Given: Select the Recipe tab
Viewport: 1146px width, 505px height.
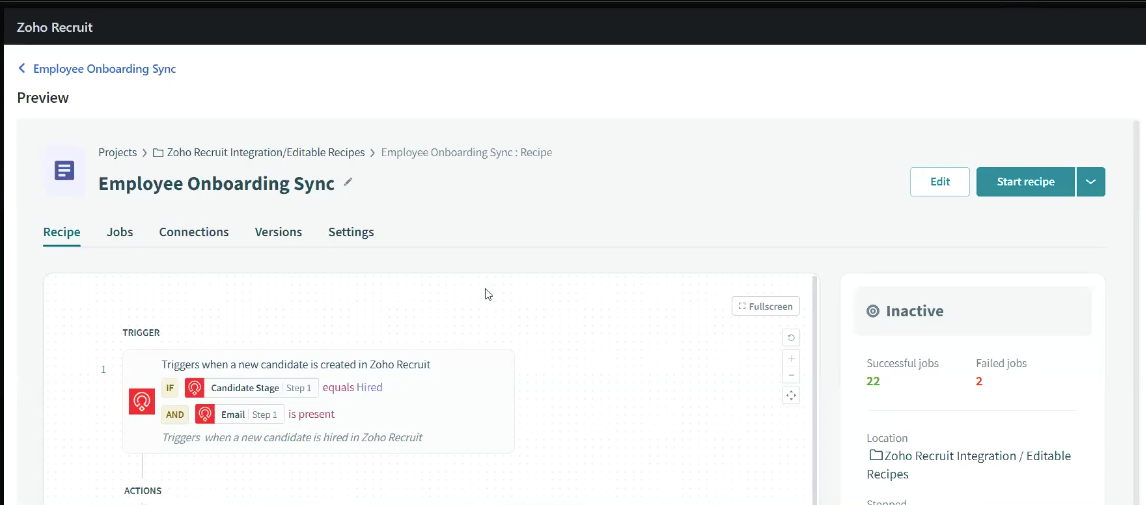Looking at the screenshot, I should pyautogui.click(x=61, y=232).
